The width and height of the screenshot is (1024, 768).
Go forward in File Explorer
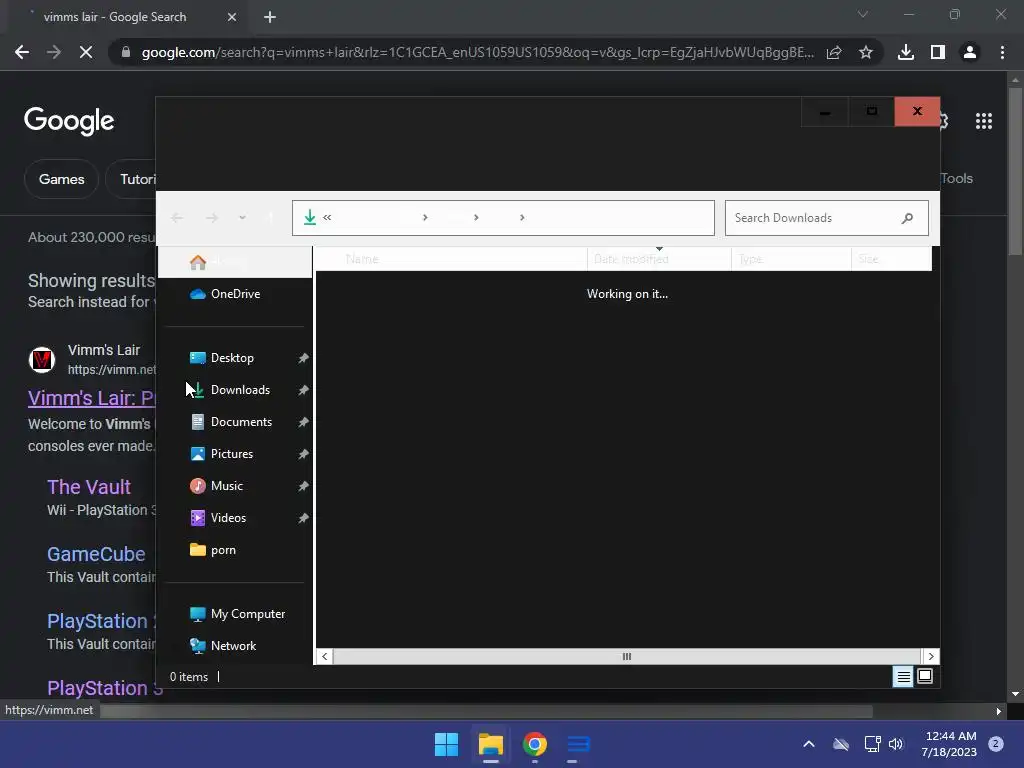coord(212,217)
